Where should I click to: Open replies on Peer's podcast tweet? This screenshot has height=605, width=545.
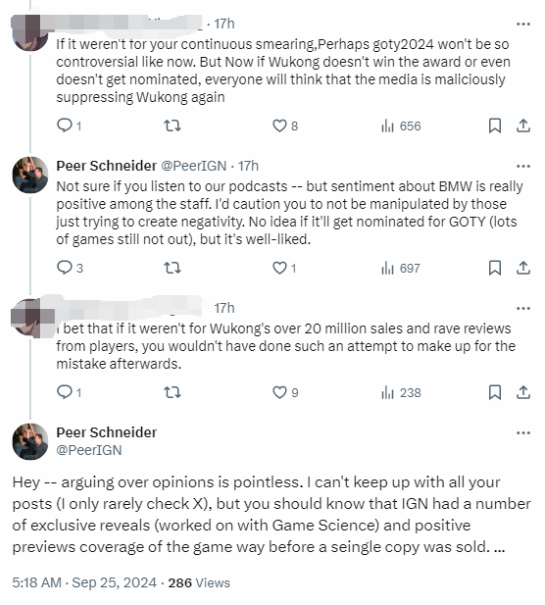tap(70, 268)
